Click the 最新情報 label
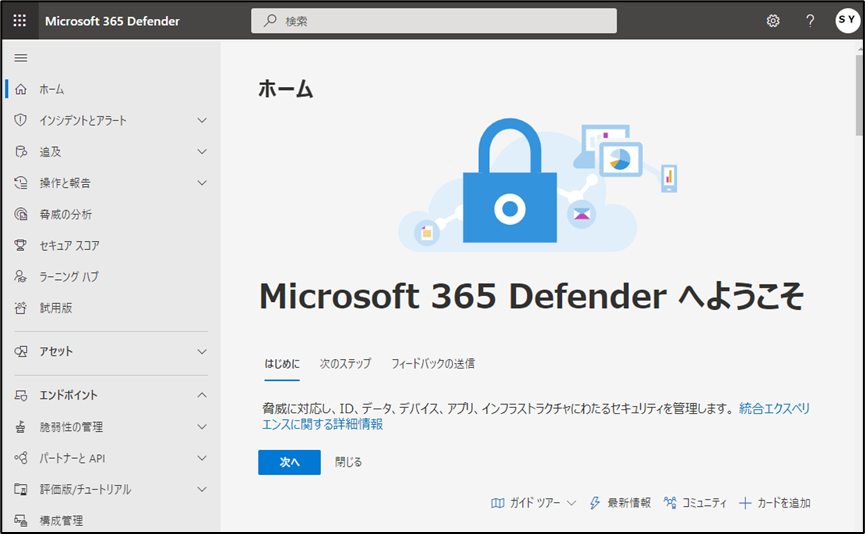This screenshot has height=534, width=865. (x=629, y=503)
